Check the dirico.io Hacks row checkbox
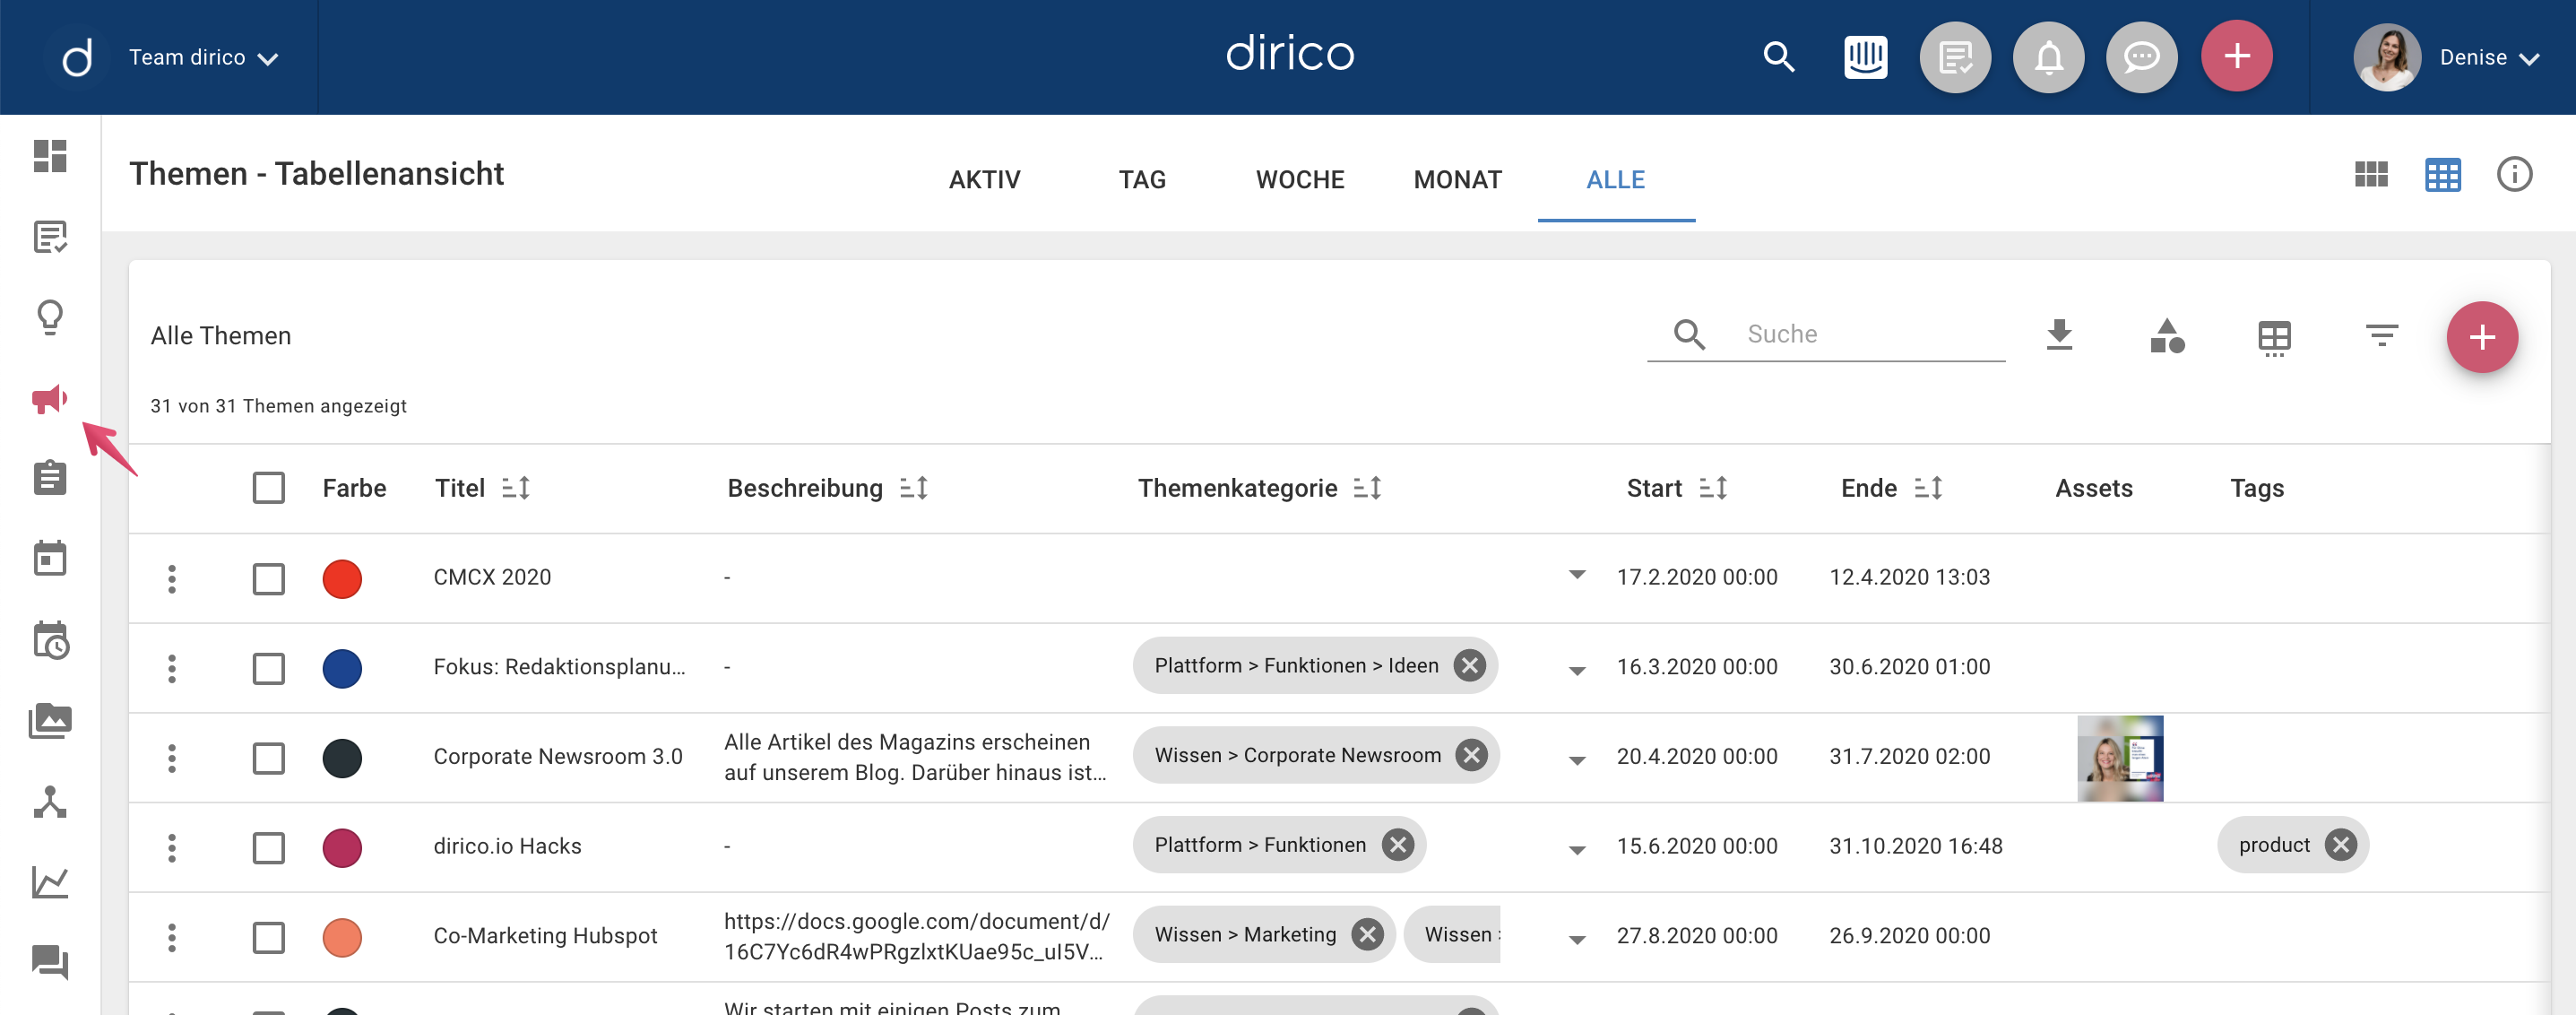 pos(268,848)
